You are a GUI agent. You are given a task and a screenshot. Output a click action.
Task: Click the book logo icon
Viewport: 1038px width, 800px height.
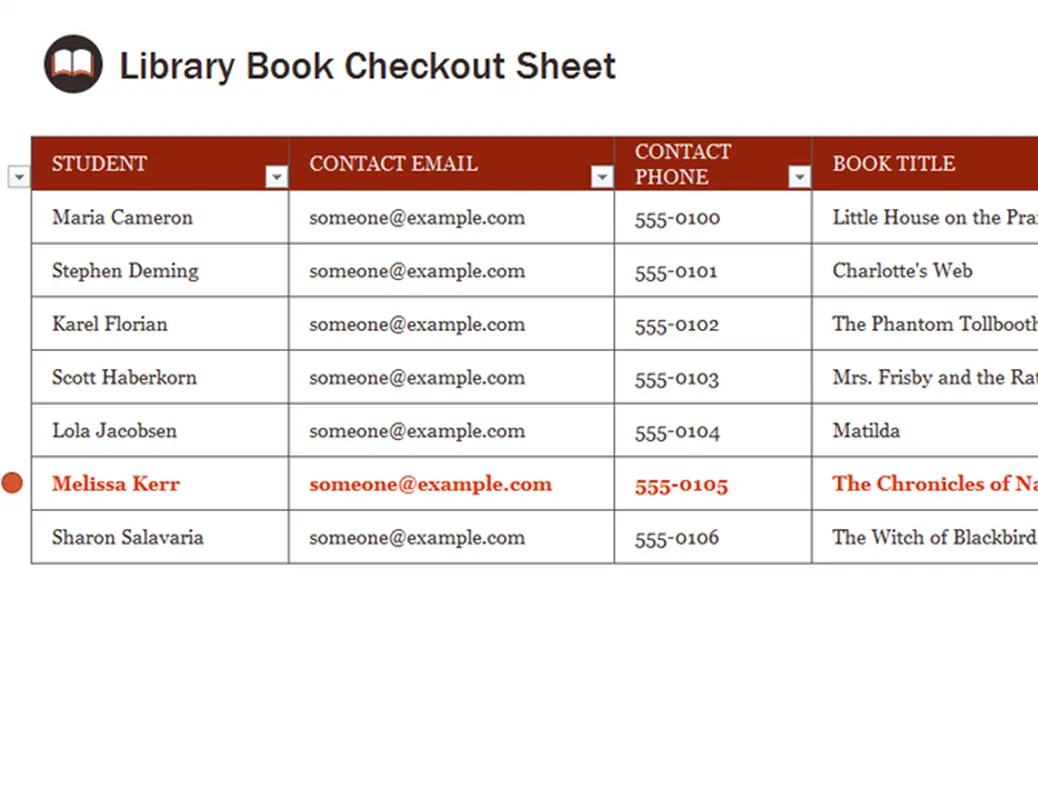pyautogui.click(x=72, y=64)
